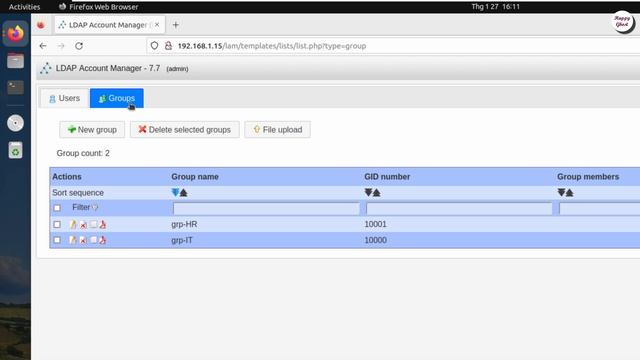
Task: Sort Group members column descending
Action: 561,193
